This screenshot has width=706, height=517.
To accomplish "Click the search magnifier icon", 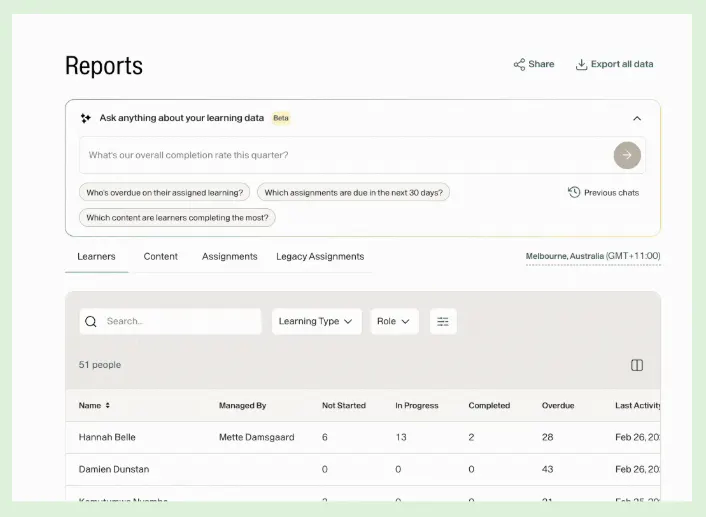I will click(91, 321).
